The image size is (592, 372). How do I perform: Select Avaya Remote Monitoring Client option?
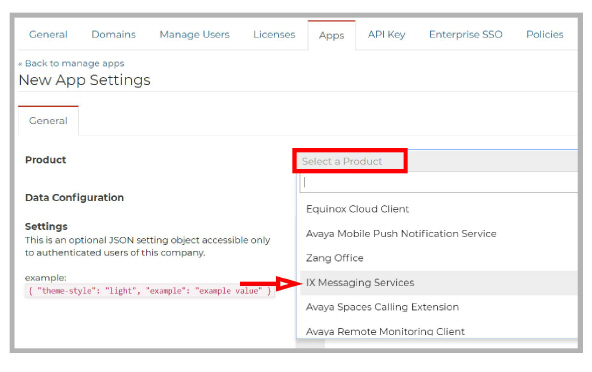click(439, 330)
